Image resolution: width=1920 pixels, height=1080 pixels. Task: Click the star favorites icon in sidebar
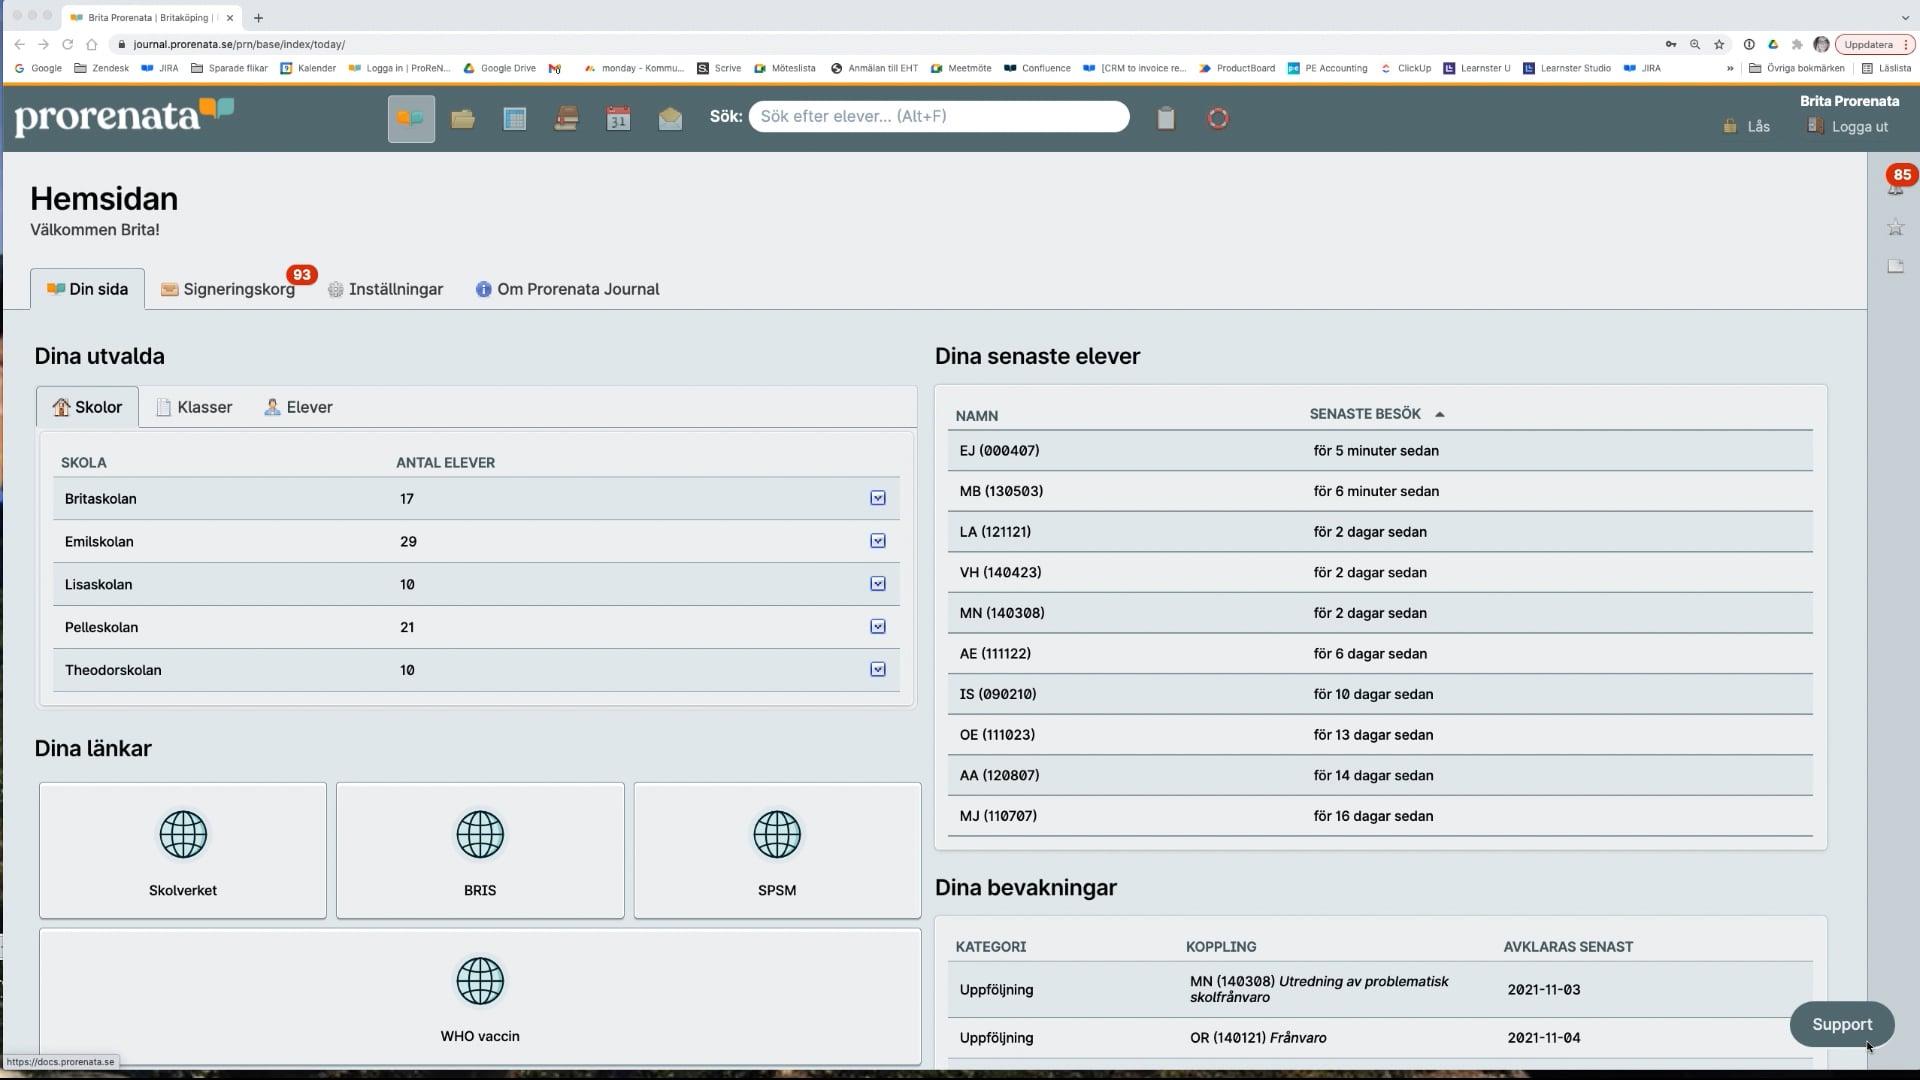1895,228
